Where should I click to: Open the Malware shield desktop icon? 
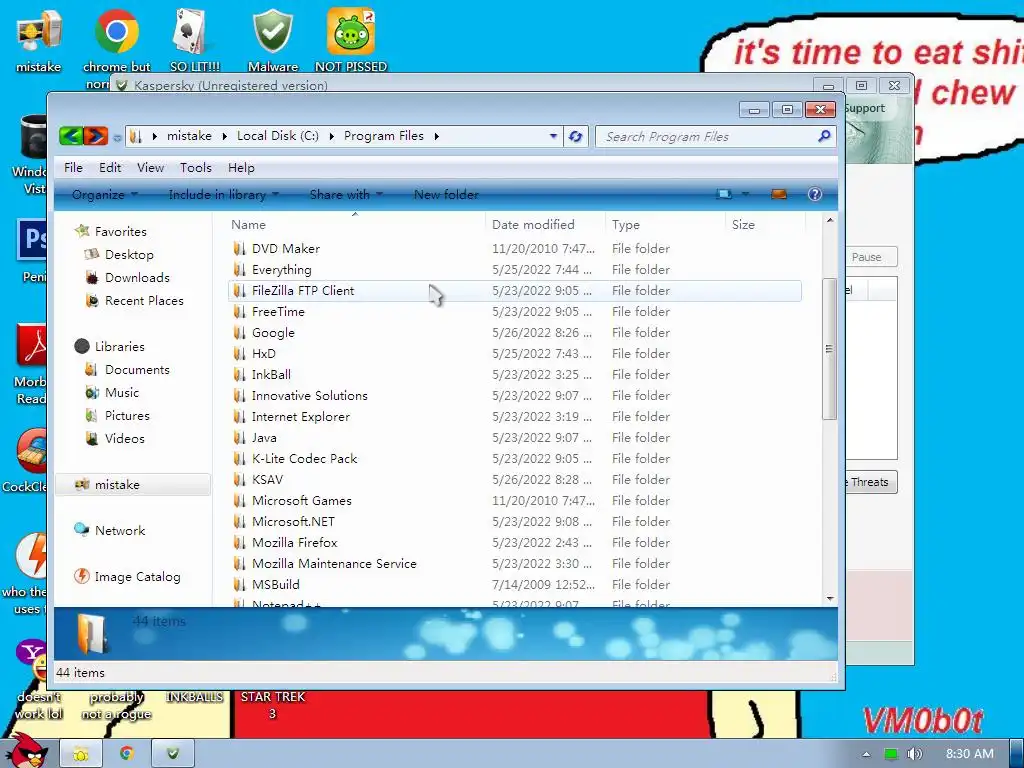pos(273,40)
